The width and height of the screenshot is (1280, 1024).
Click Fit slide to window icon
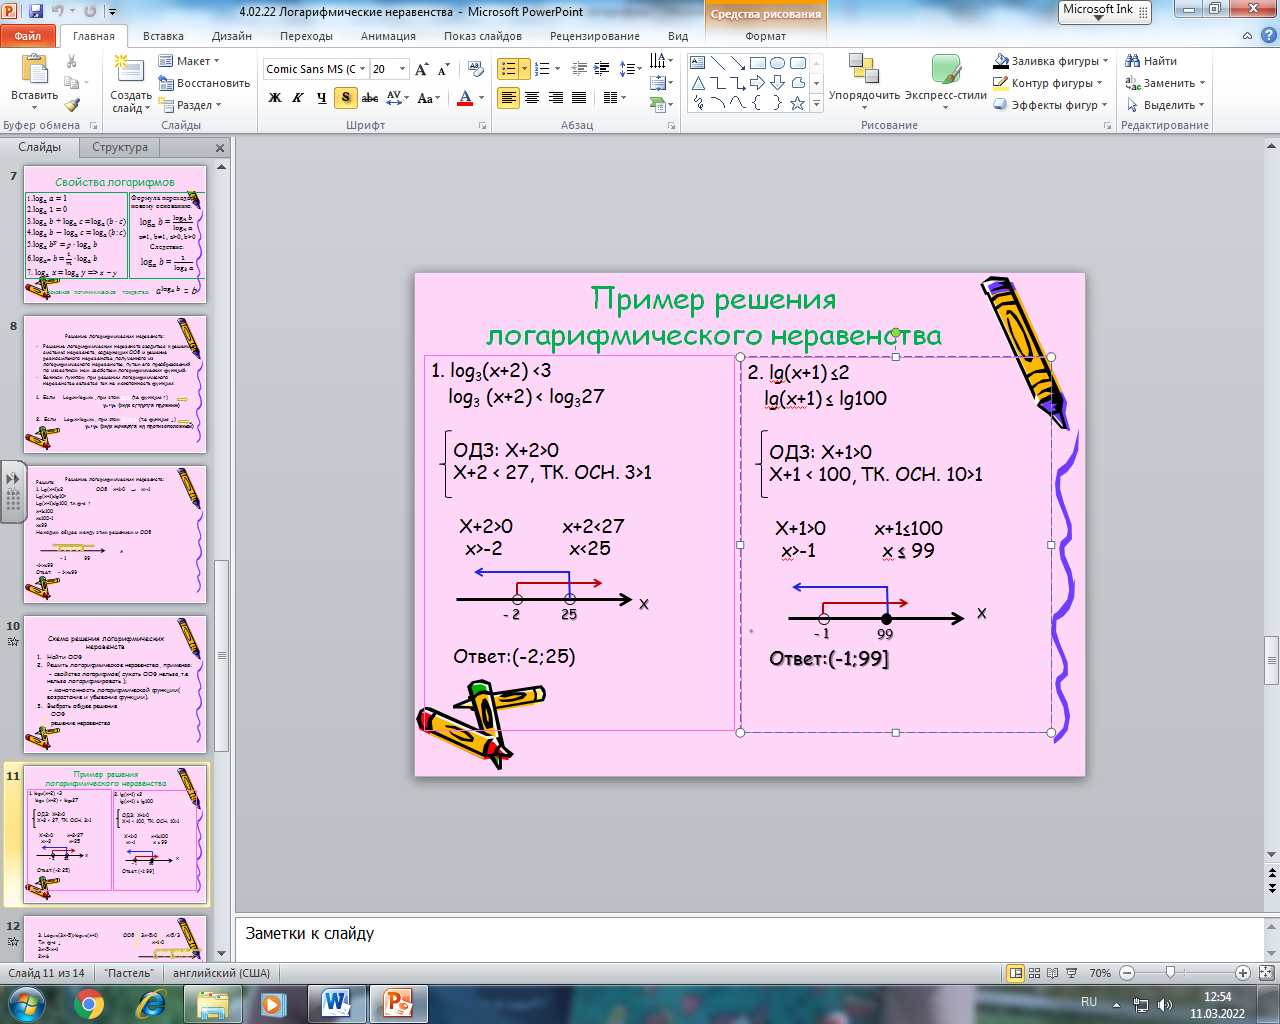pyautogui.click(x=1266, y=973)
